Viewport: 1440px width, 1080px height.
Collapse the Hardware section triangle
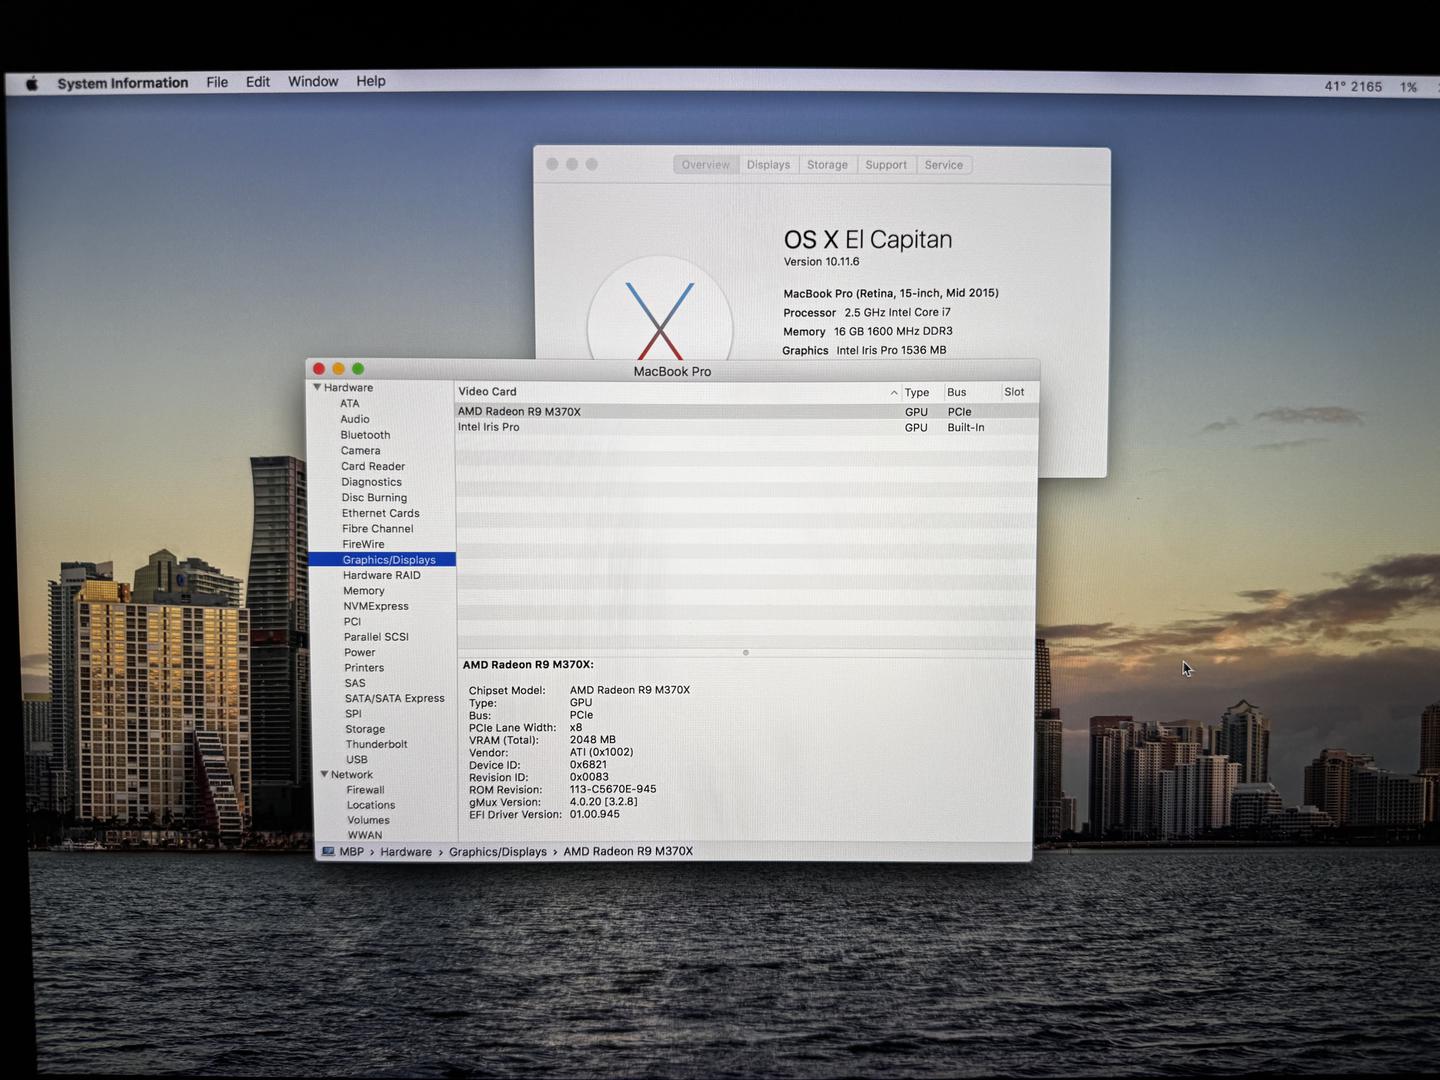317,387
